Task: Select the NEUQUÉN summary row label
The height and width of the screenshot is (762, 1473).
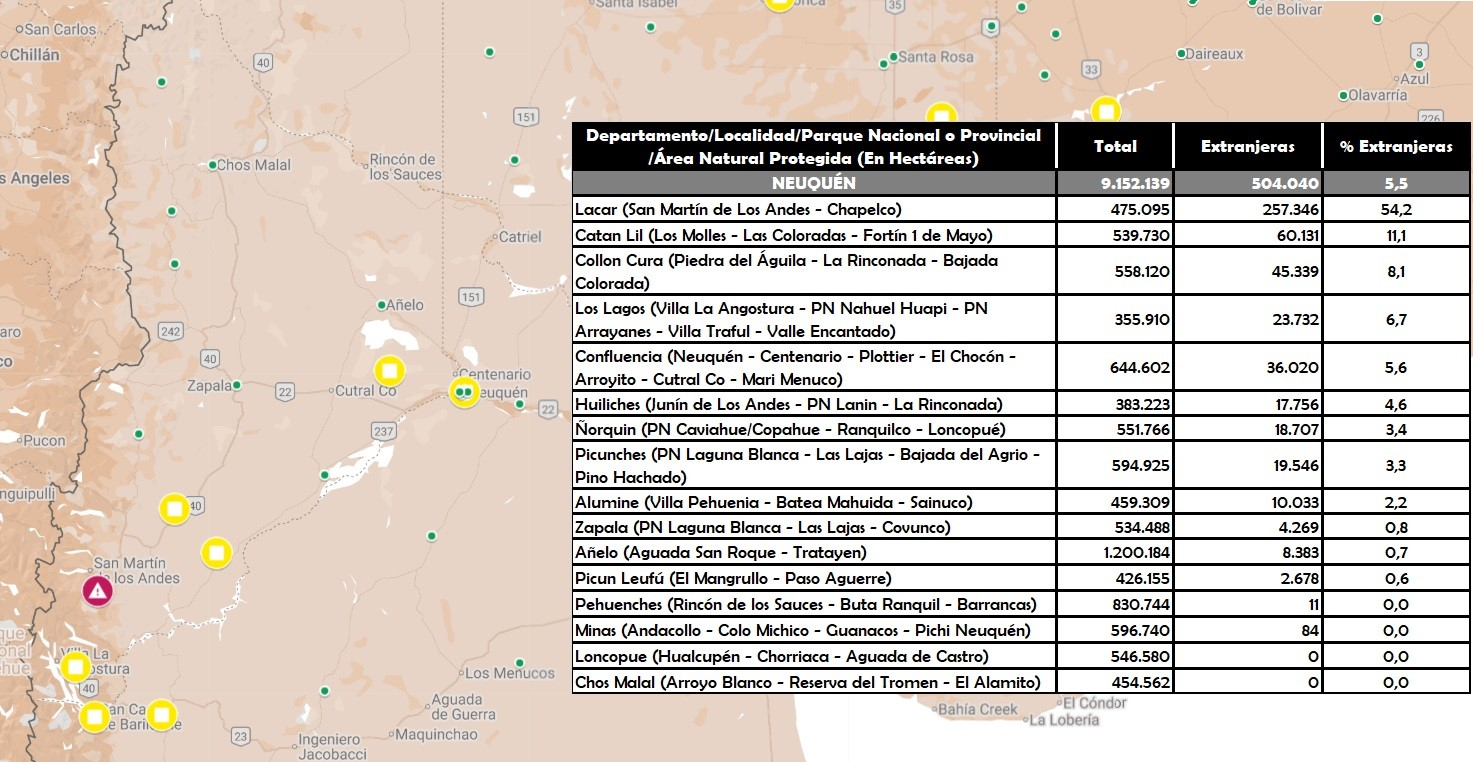Action: click(814, 183)
